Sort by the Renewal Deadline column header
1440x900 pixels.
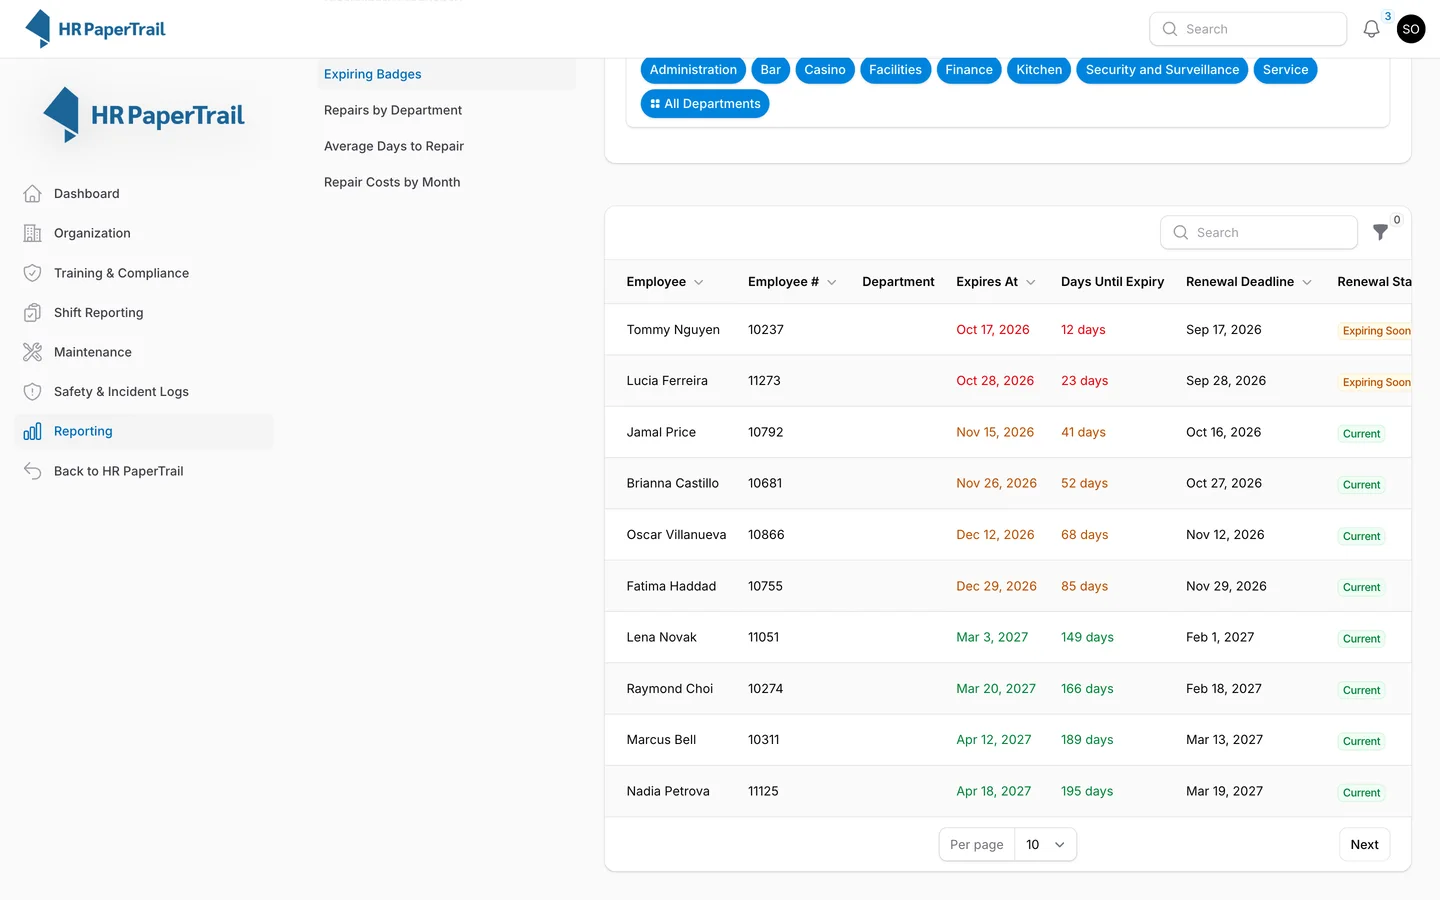[1249, 282]
